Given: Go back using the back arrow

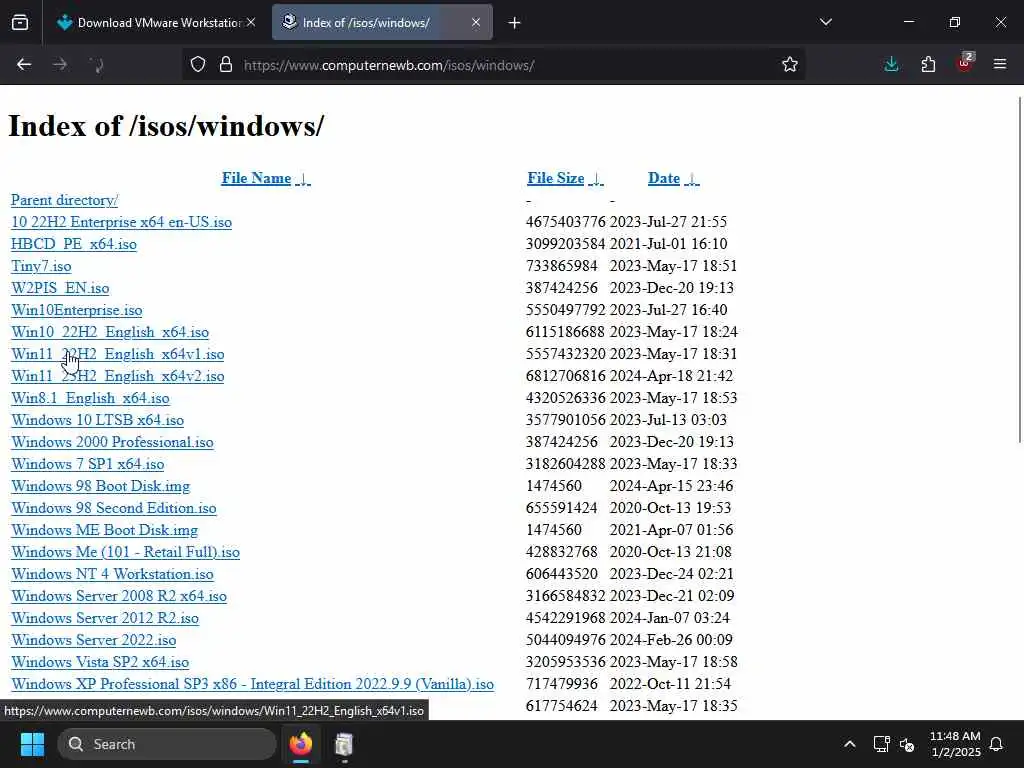Looking at the screenshot, I should [24, 64].
